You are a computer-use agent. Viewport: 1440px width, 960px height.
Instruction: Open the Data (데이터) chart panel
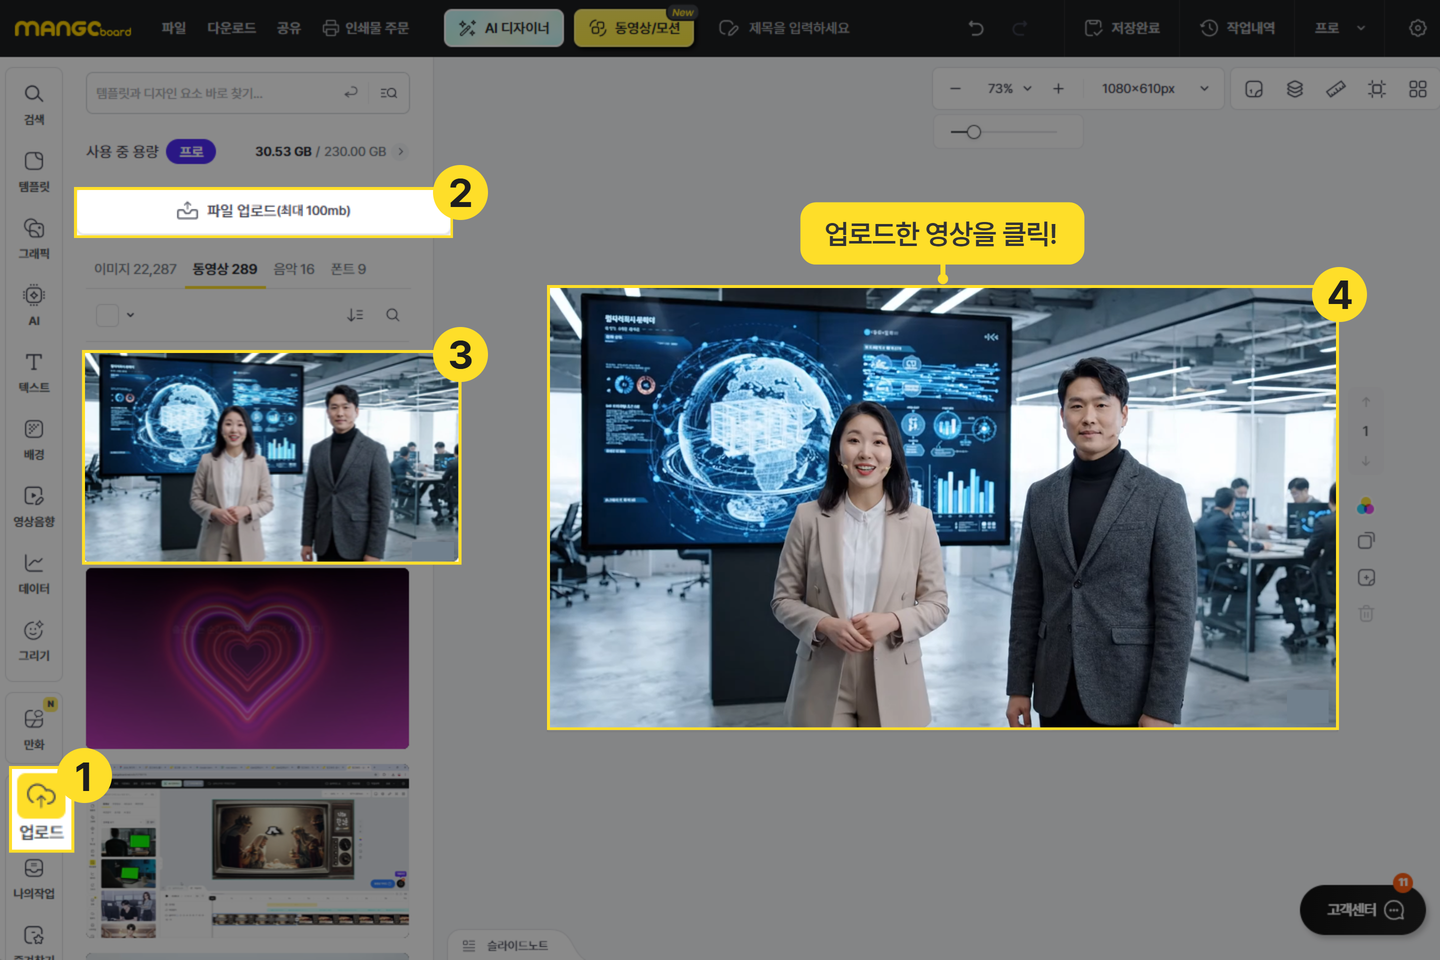pos(34,573)
